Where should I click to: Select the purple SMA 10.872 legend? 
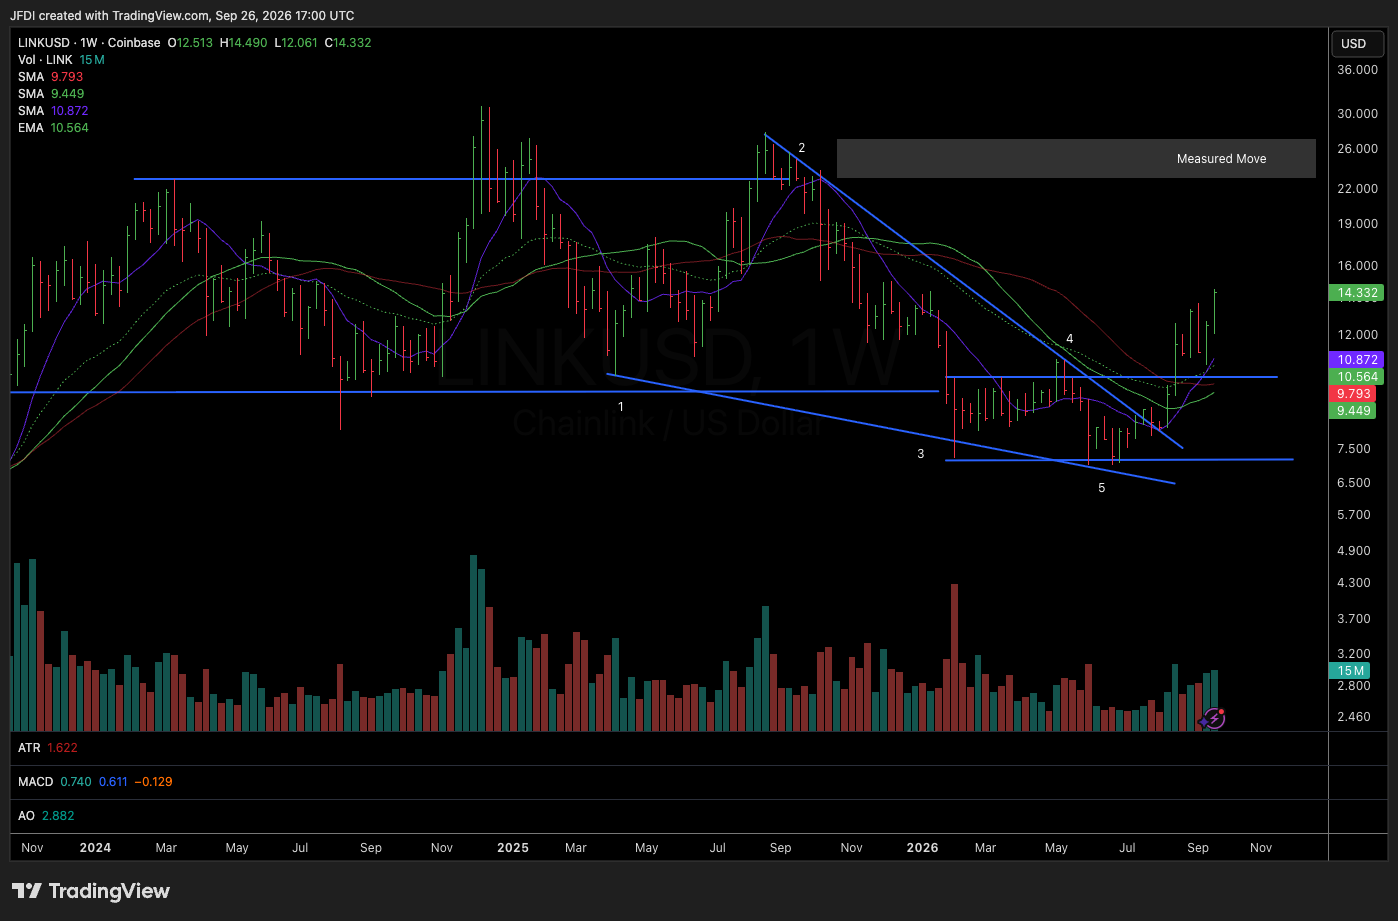[54, 111]
